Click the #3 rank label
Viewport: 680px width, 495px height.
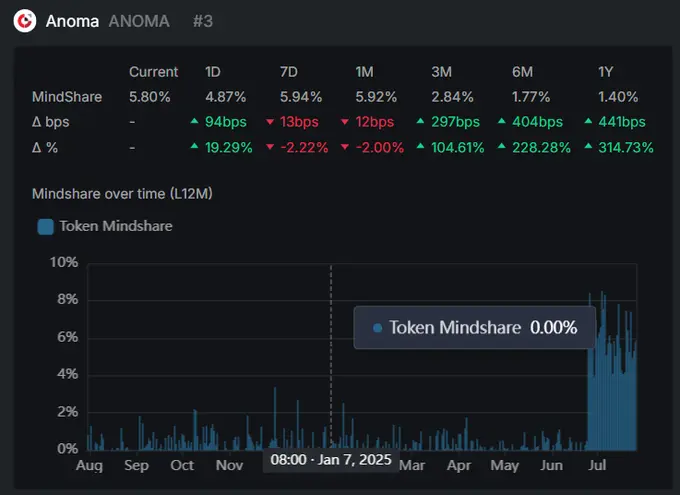(x=203, y=21)
